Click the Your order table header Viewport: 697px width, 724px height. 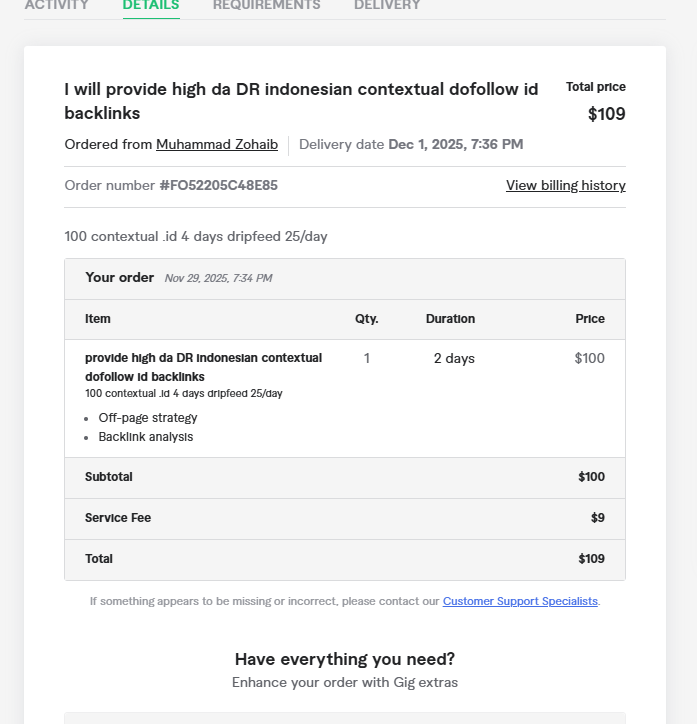(120, 278)
